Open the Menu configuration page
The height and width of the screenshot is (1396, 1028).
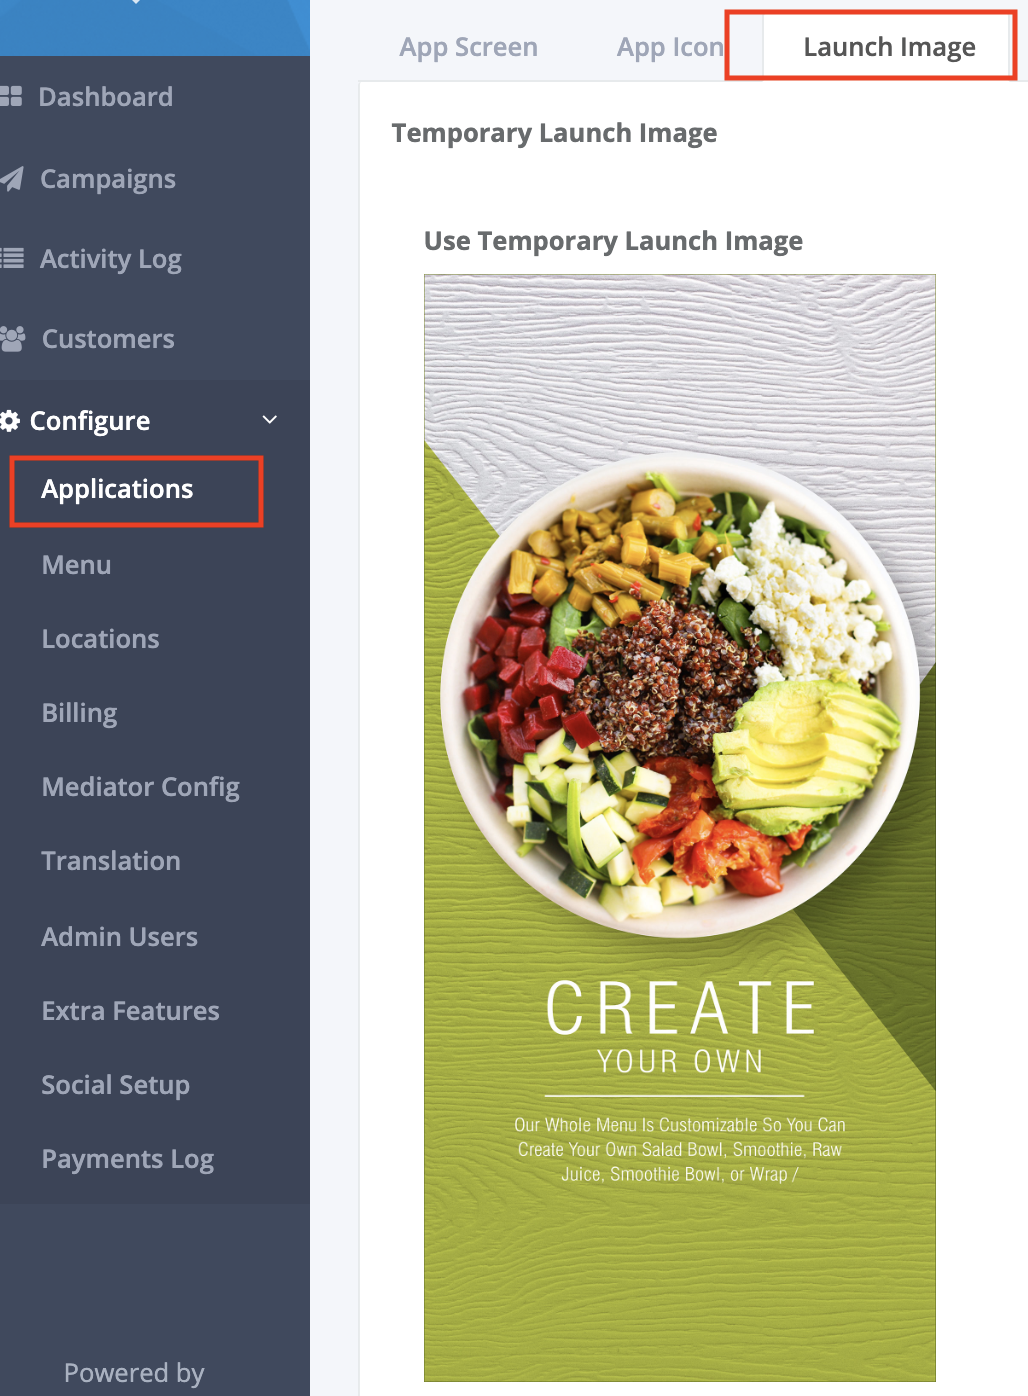[76, 565]
